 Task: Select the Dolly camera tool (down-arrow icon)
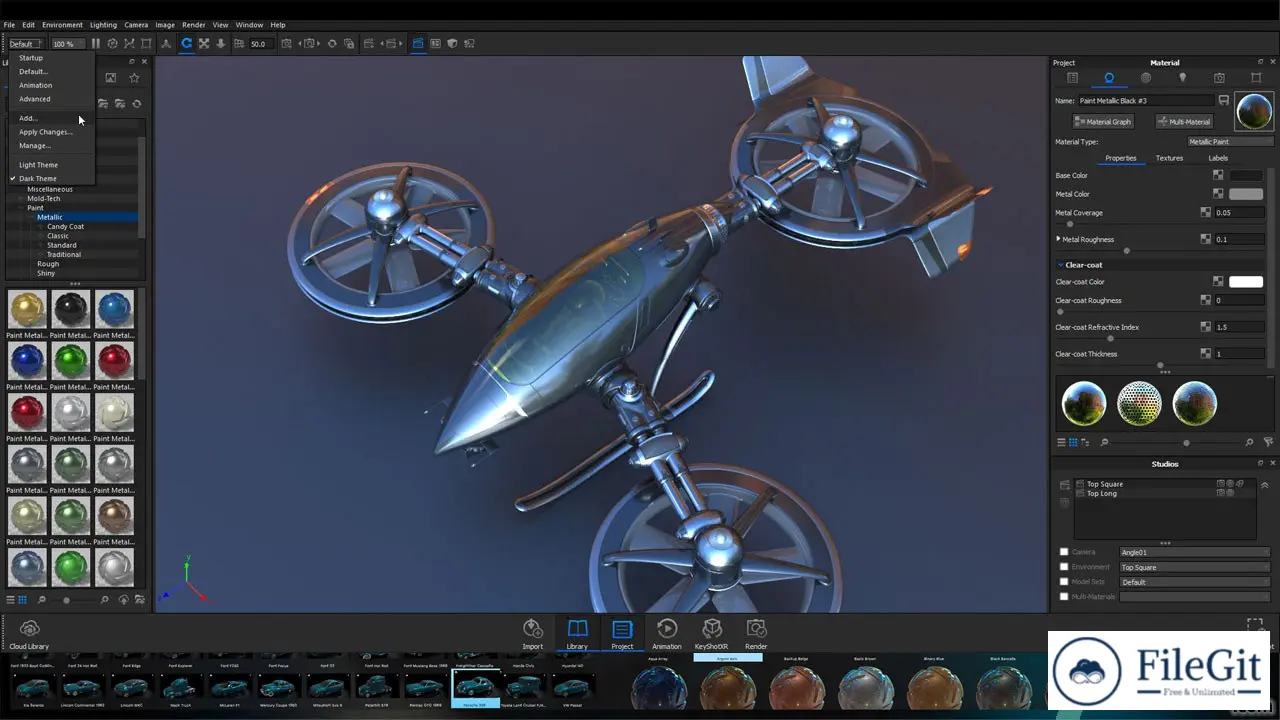click(x=221, y=44)
